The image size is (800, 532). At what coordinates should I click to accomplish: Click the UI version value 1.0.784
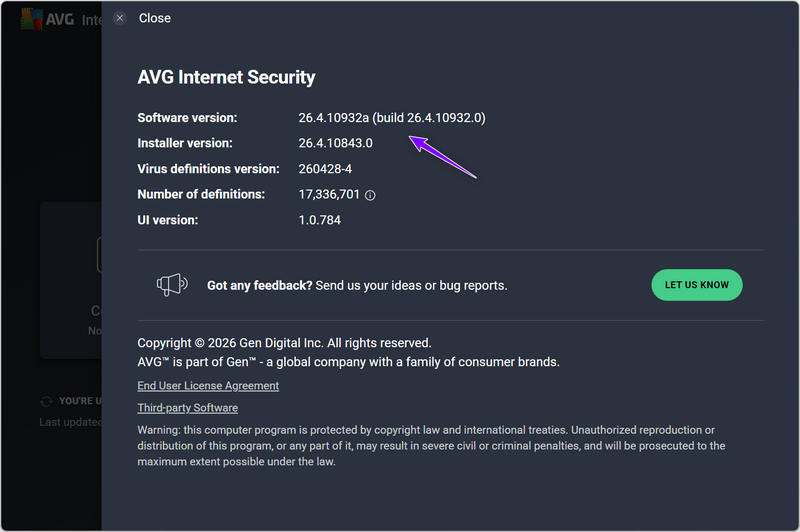(319, 220)
